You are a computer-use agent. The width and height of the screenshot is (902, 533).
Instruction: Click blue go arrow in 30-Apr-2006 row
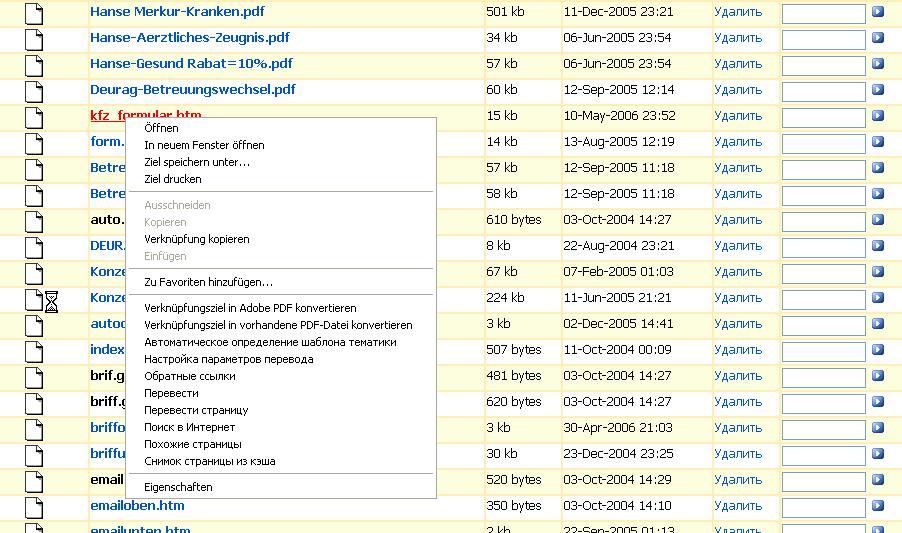click(x=878, y=427)
